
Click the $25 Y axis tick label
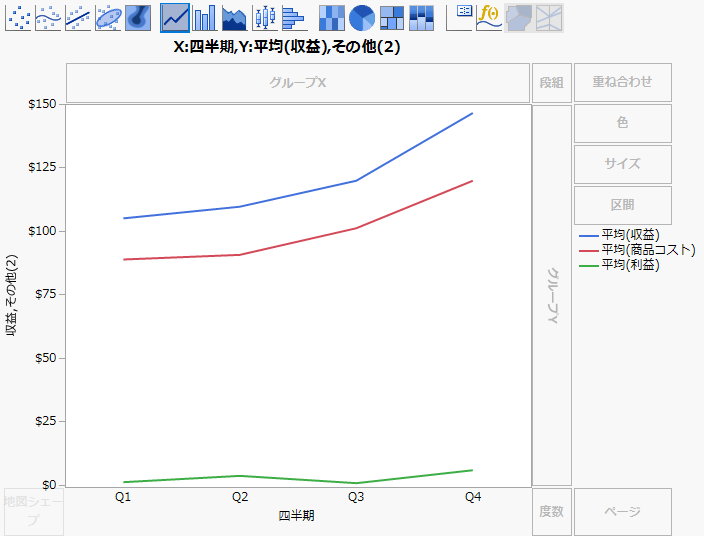[46, 422]
